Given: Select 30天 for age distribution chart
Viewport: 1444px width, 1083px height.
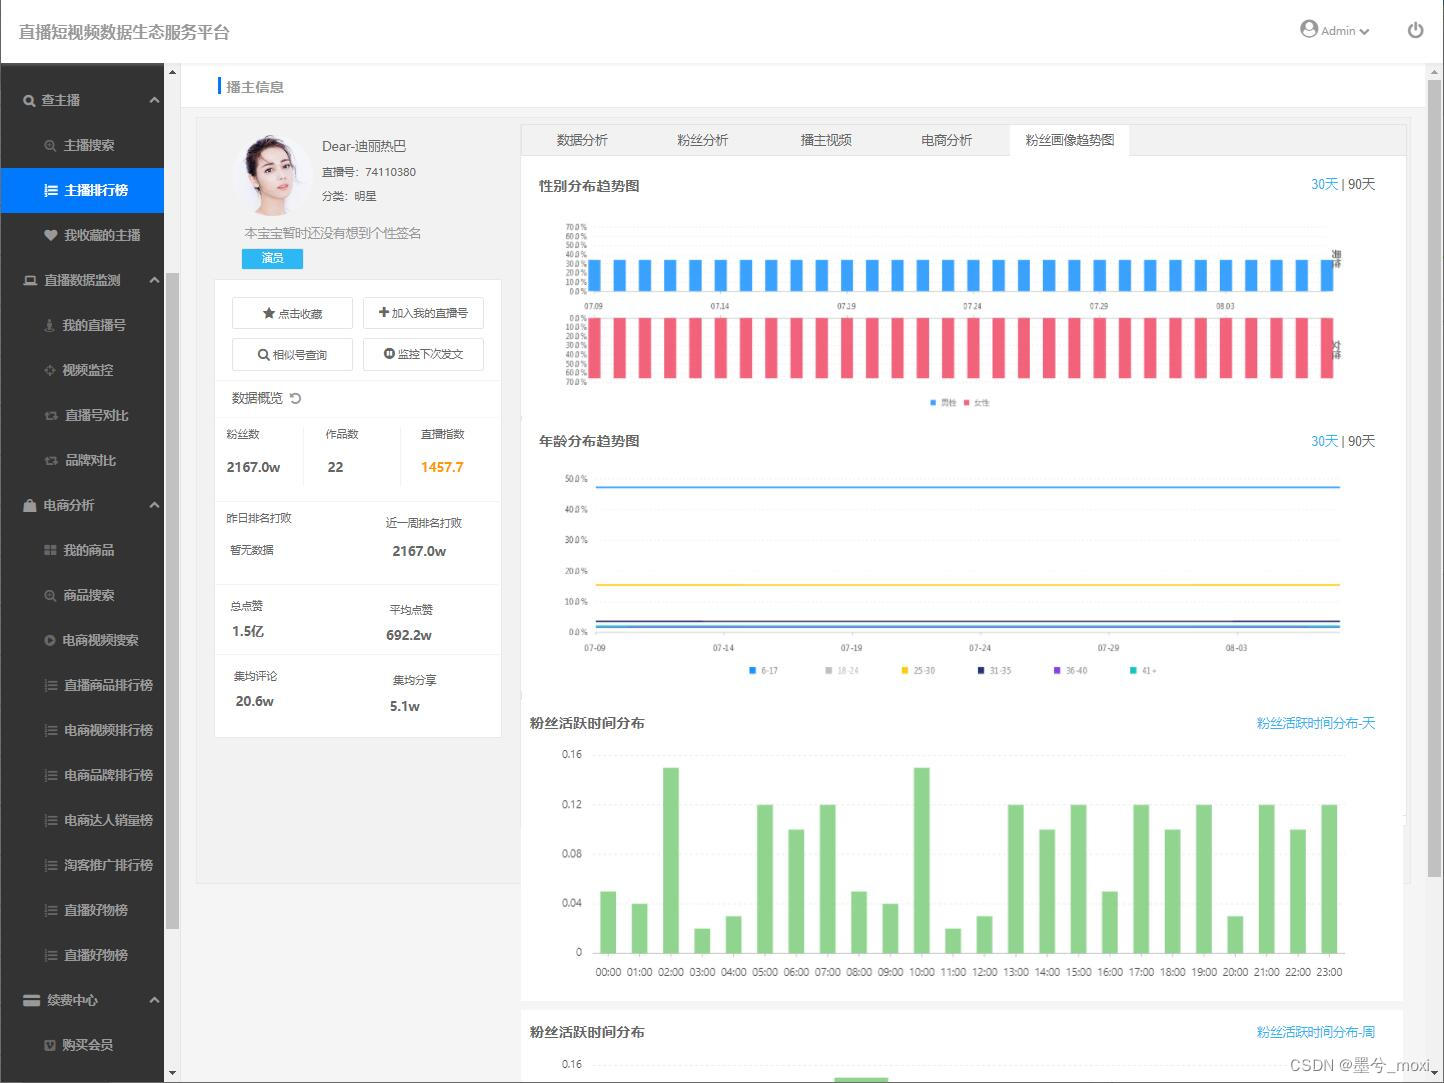Looking at the screenshot, I should 1324,441.
